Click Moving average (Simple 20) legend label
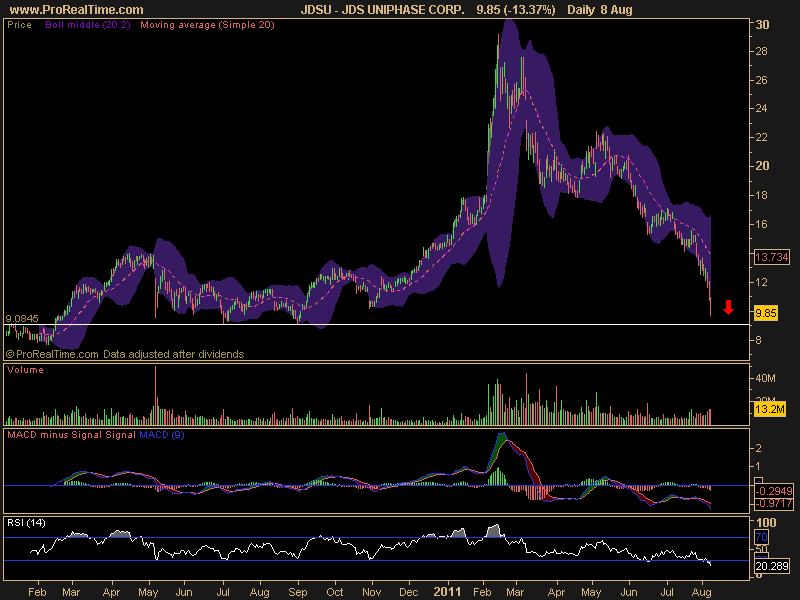800x600 pixels. [207, 24]
